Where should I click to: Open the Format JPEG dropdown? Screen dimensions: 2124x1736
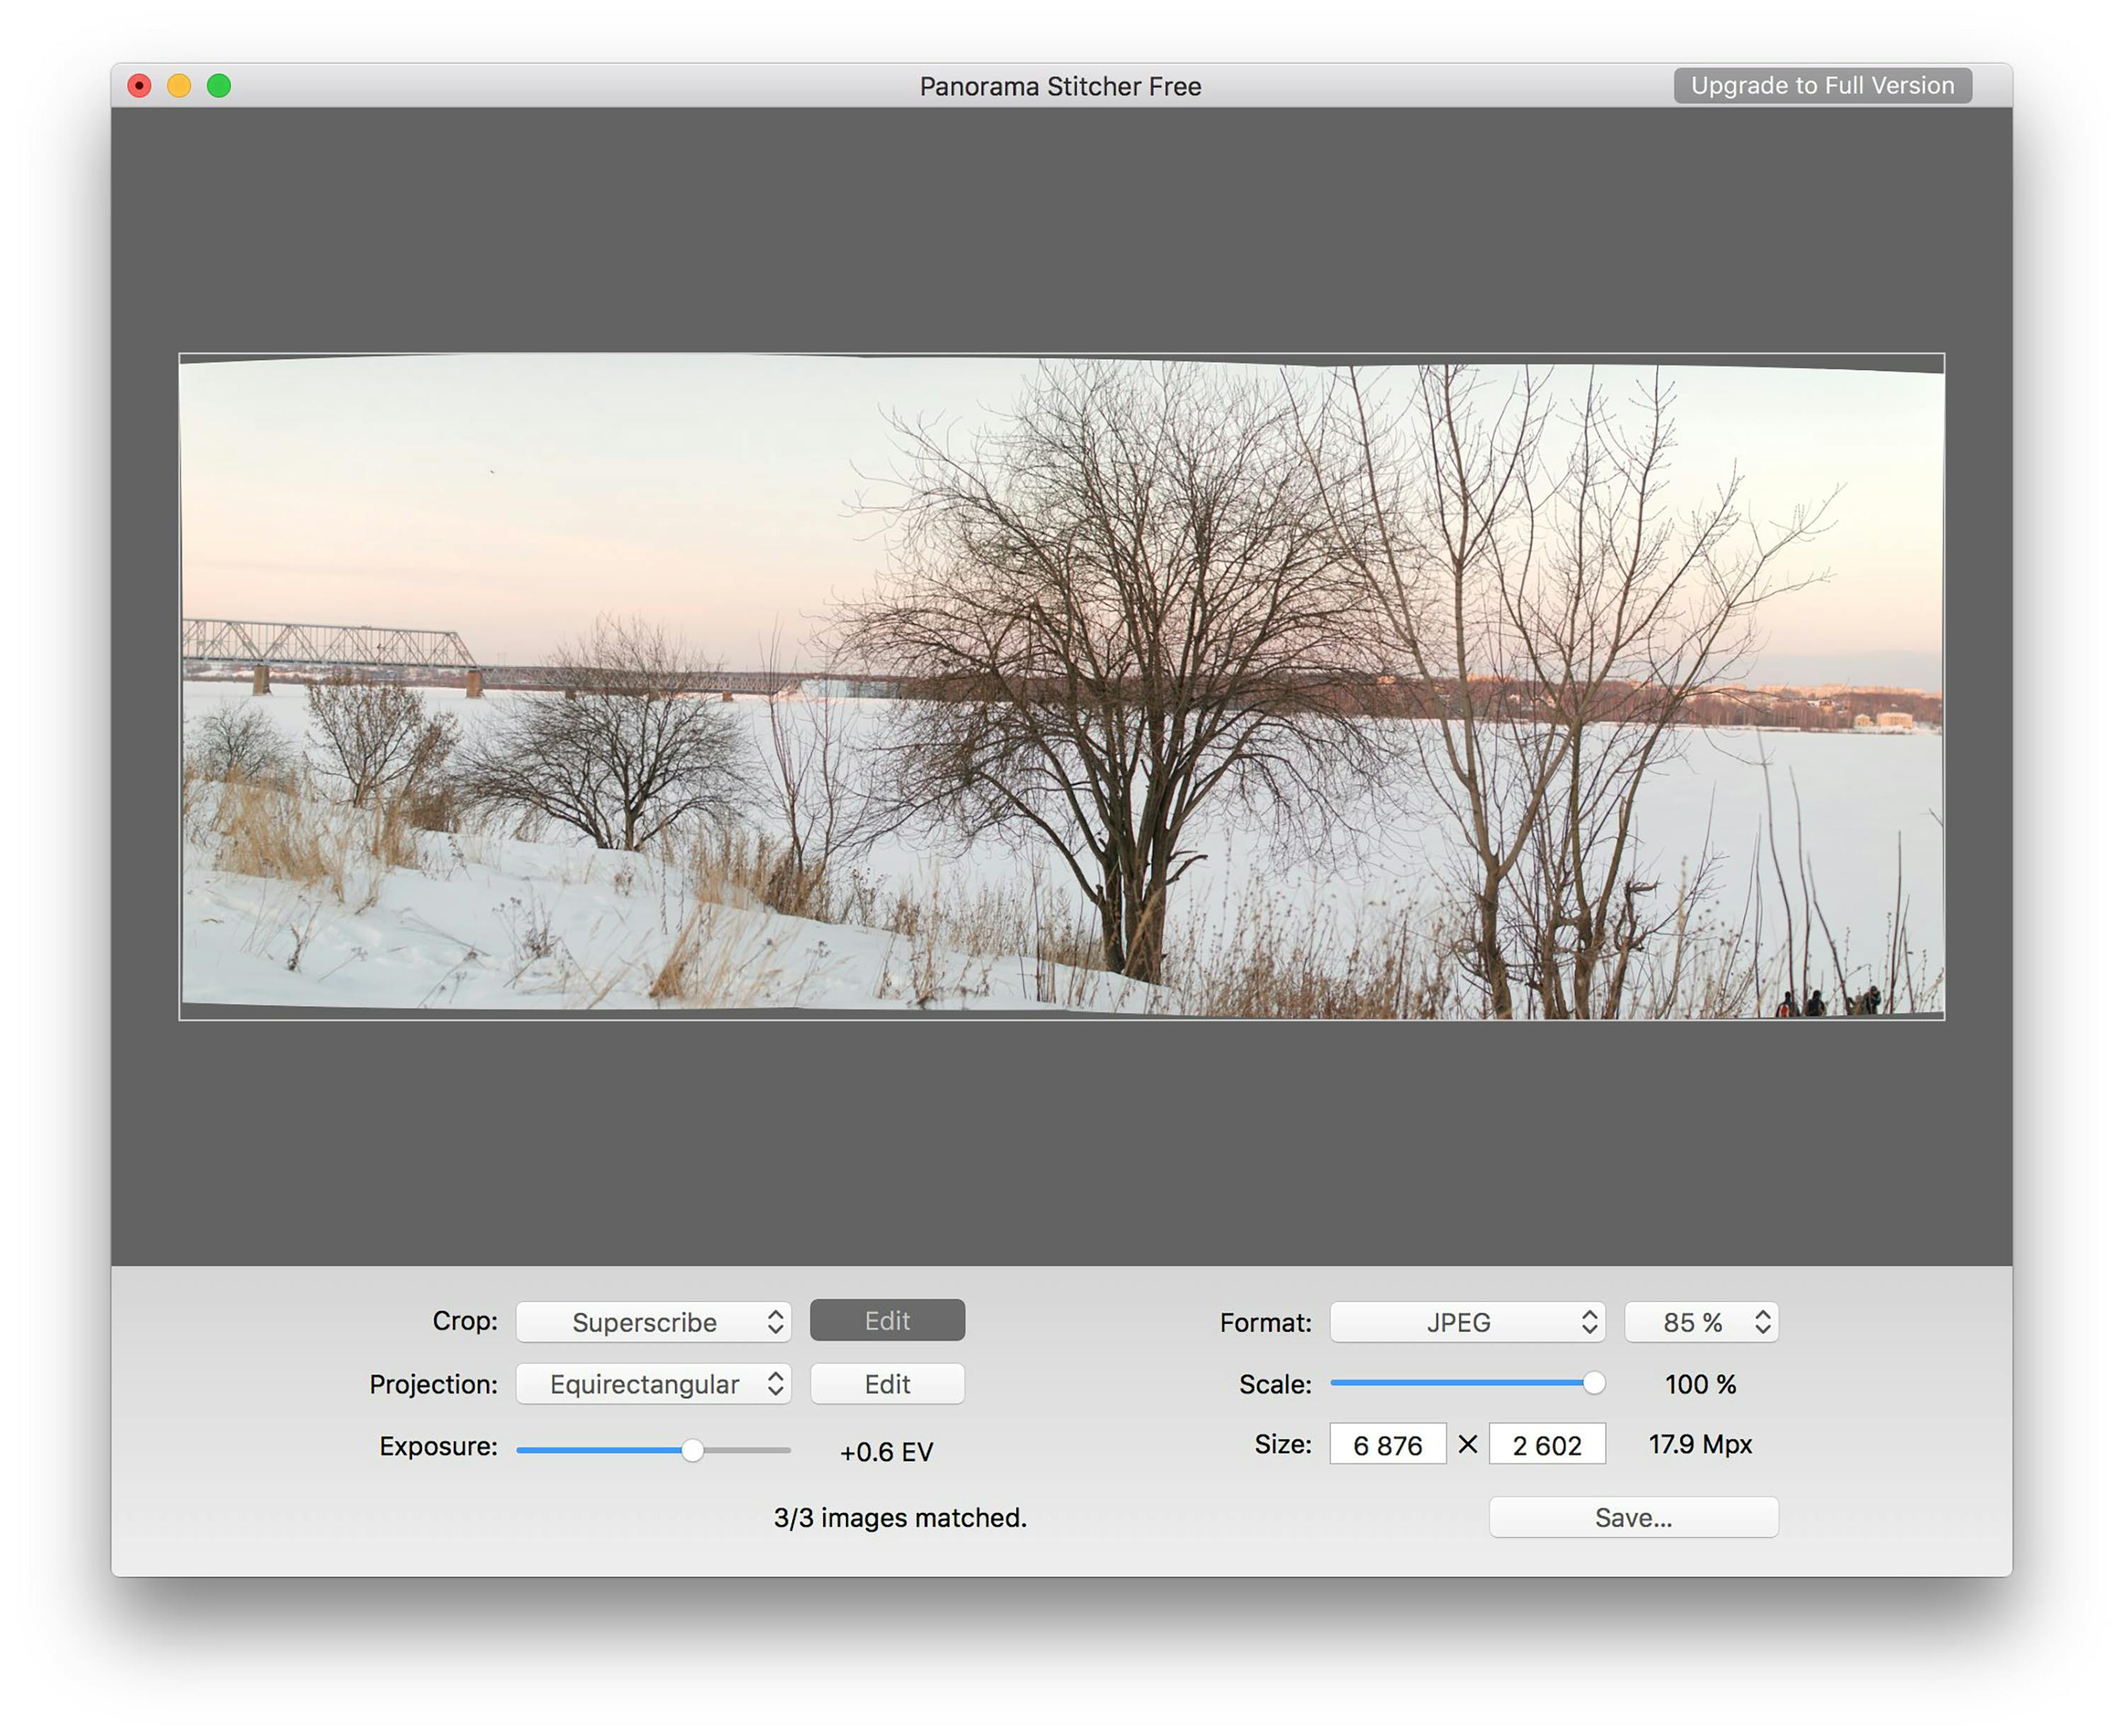pos(1466,1322)
